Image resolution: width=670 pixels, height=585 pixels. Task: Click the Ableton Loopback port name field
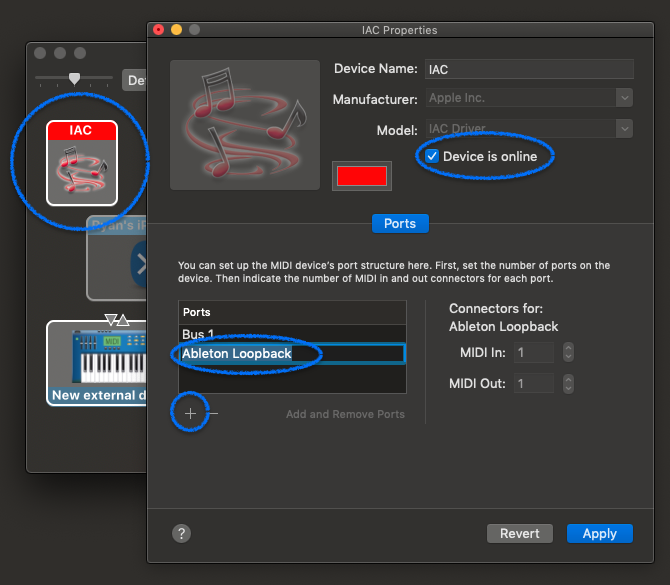coord(292,354)
